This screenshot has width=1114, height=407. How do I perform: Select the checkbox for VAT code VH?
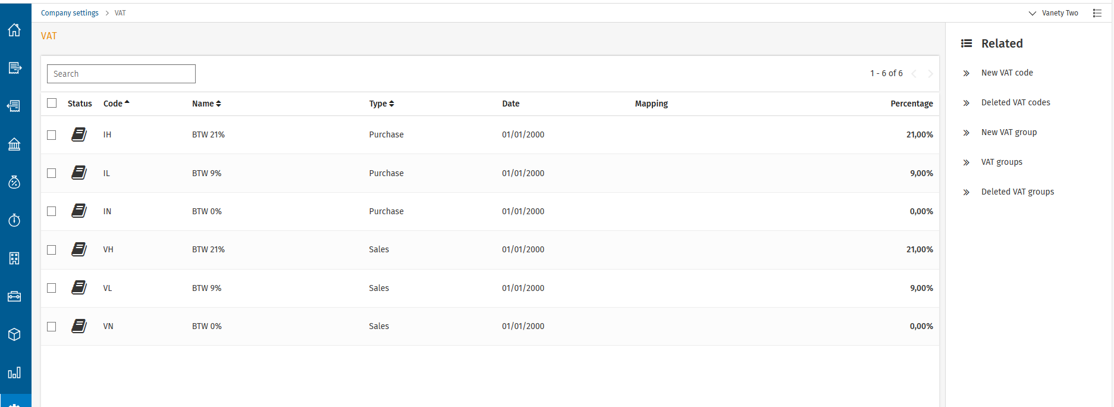[x=52, y=249]
